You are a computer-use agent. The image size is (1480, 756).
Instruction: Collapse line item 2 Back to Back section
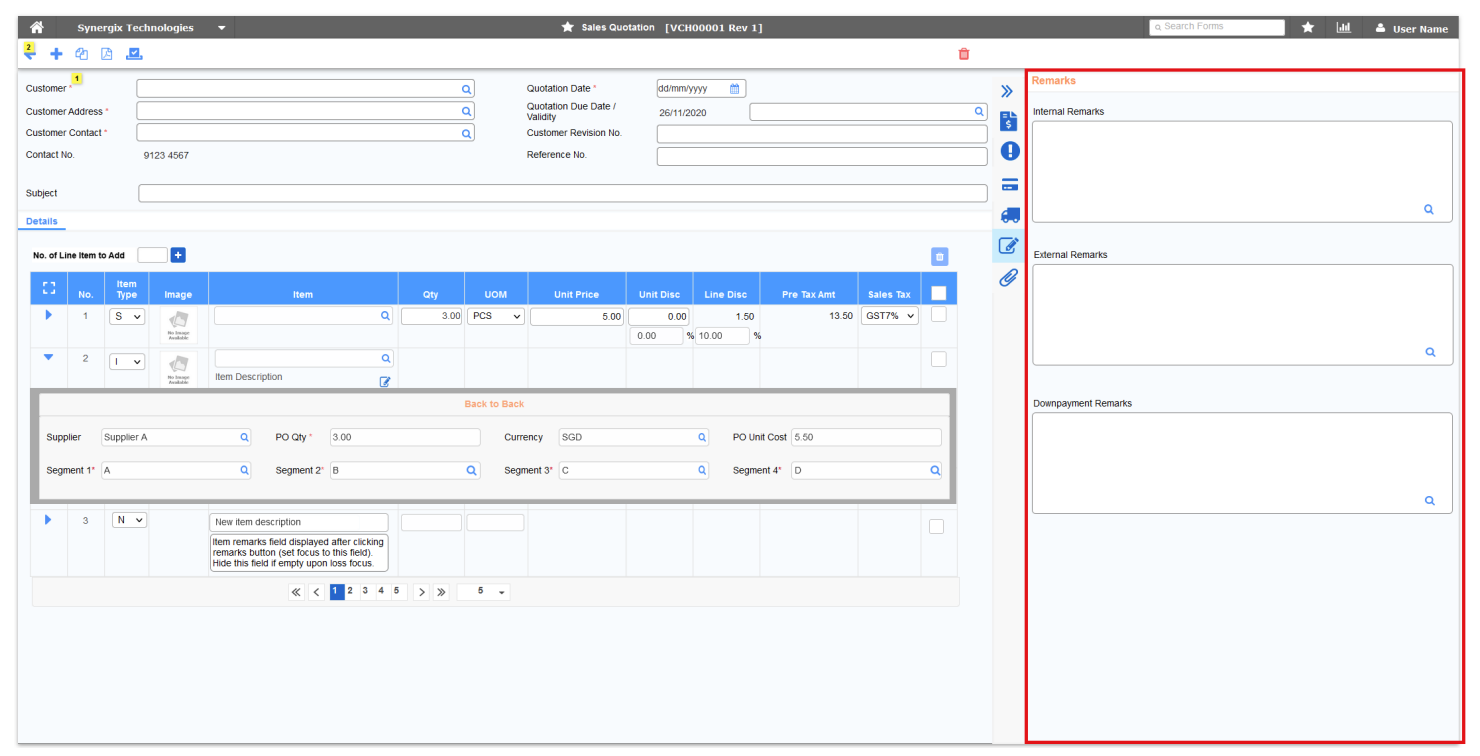48,357
